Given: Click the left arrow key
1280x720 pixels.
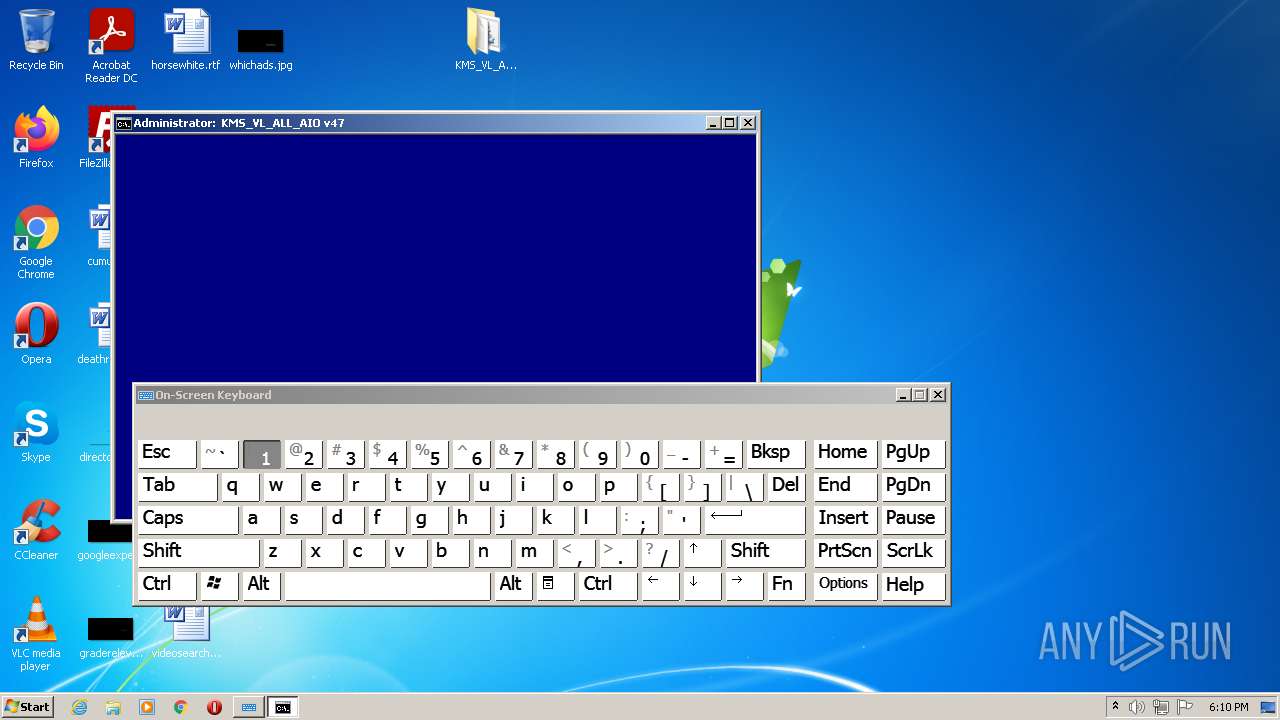Looking at the screenshot, I should 660,586.
